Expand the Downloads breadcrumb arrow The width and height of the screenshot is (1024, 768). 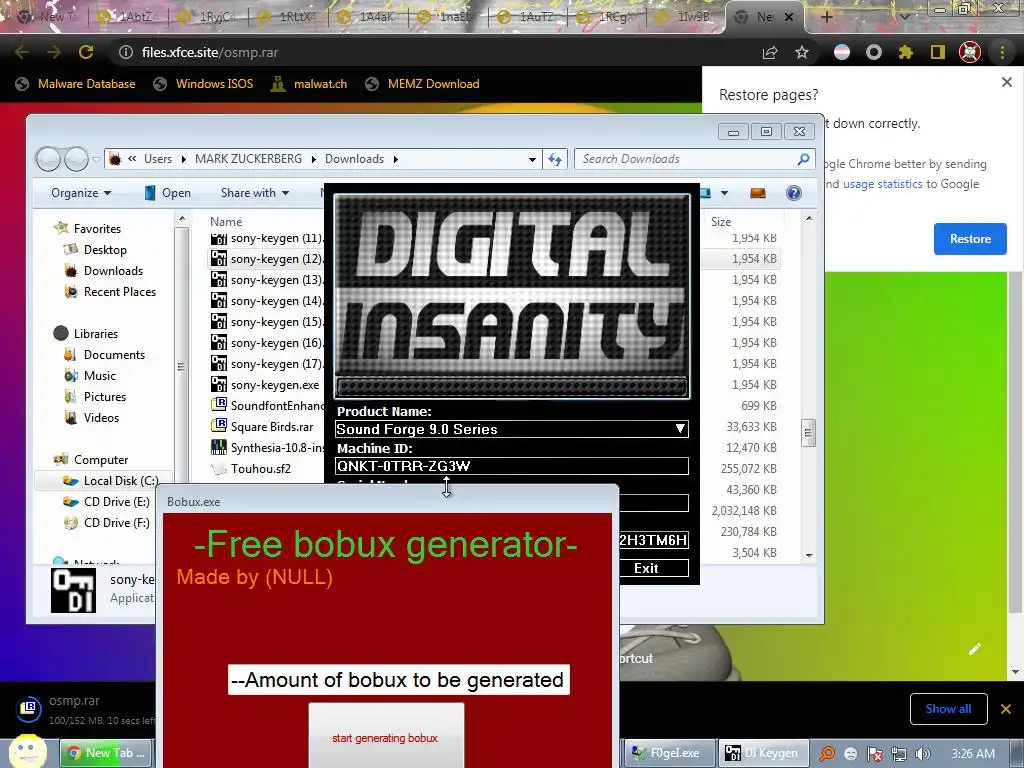[395, 159]
